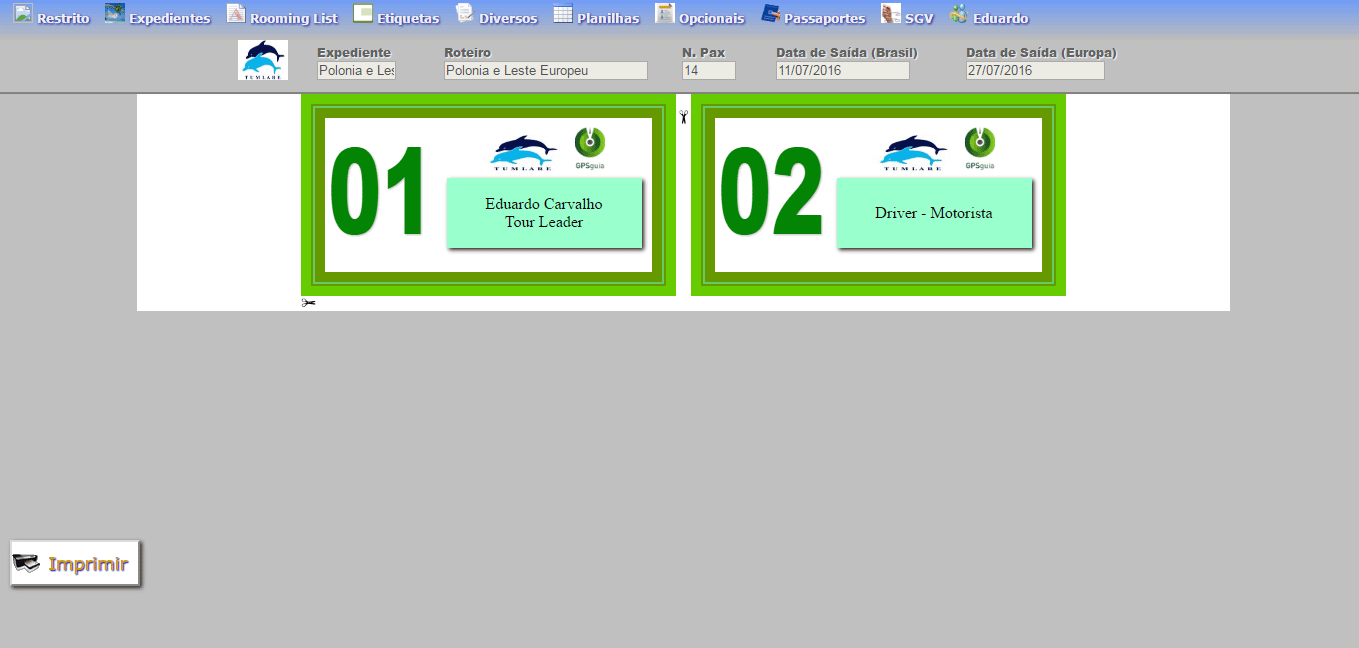Open the Eduardo user menu
The width and height of the screenshot is (1359, 648).
(1000, 18)
